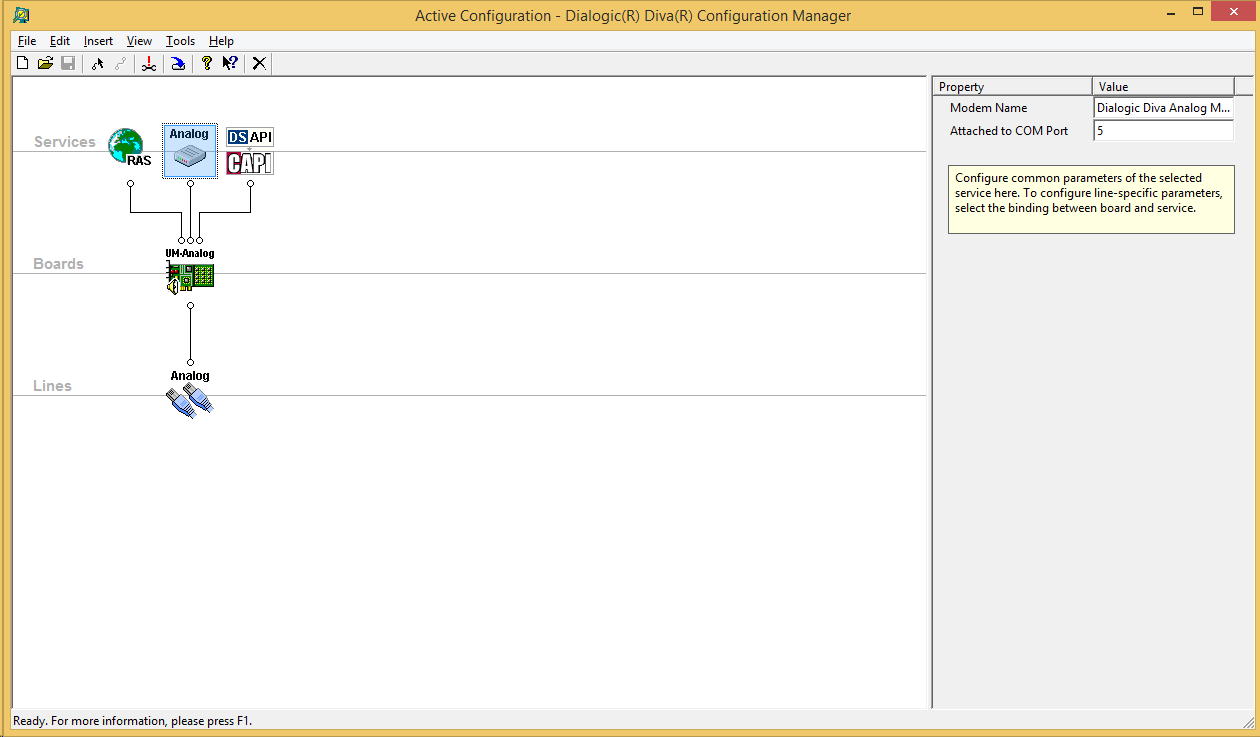1260x737 pixels.
Task: Click the Property column header
Action: [x=1012, y=87]
